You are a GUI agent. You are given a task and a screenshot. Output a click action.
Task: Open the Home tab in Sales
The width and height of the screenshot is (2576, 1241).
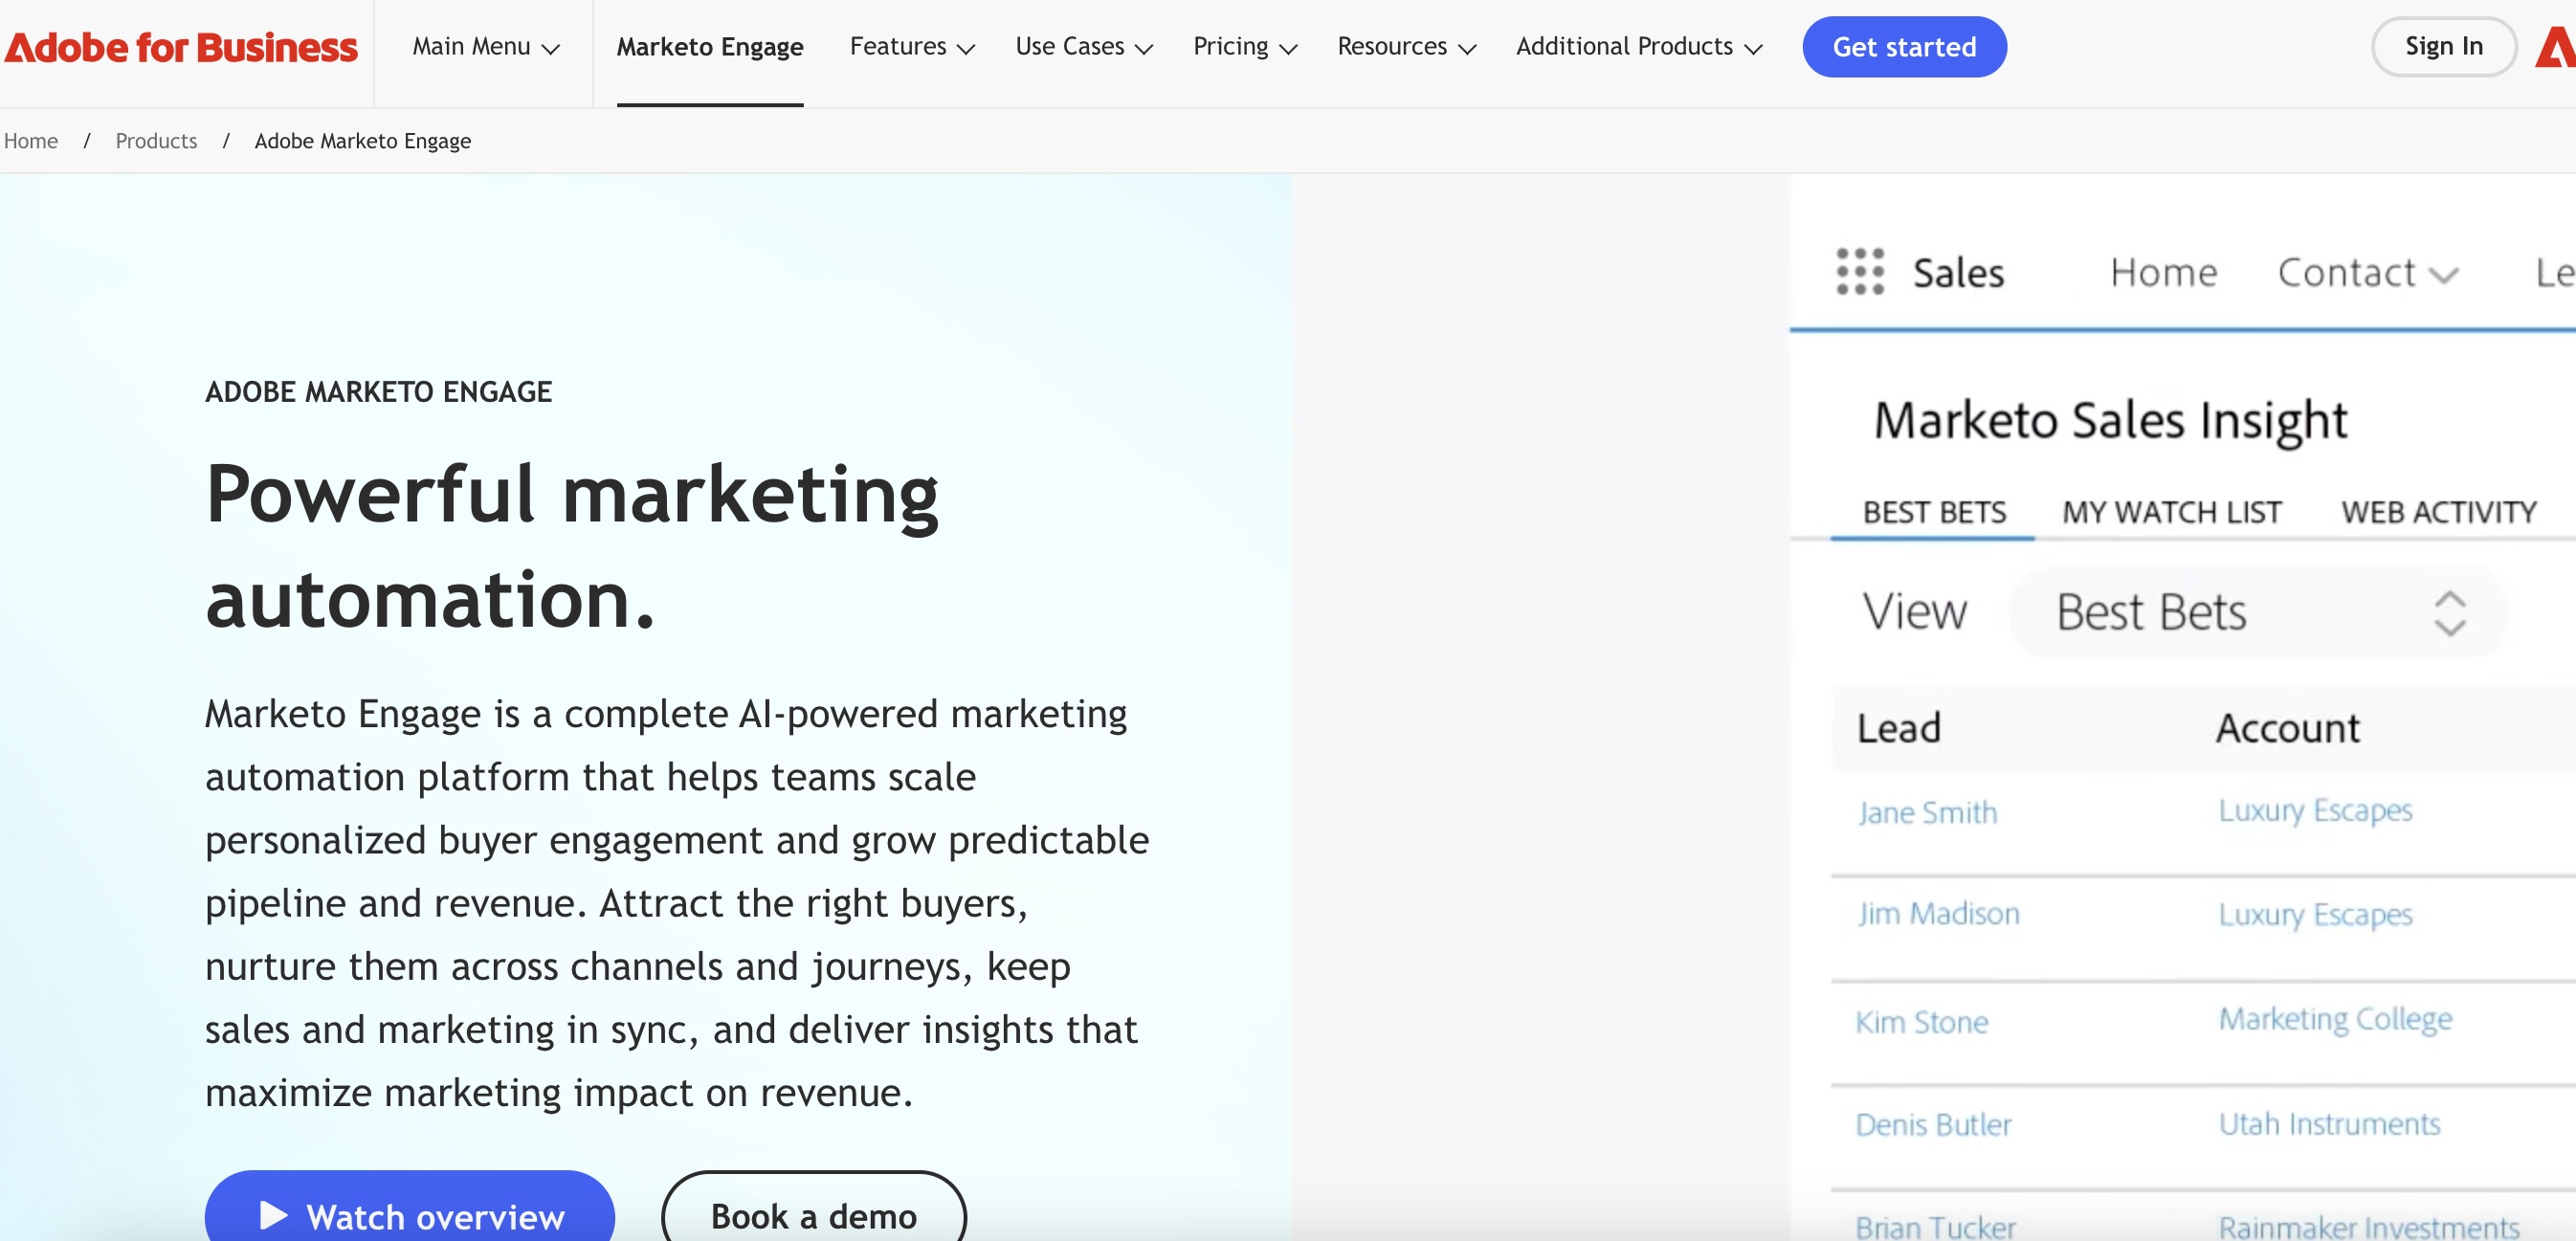click(2163, 272)
